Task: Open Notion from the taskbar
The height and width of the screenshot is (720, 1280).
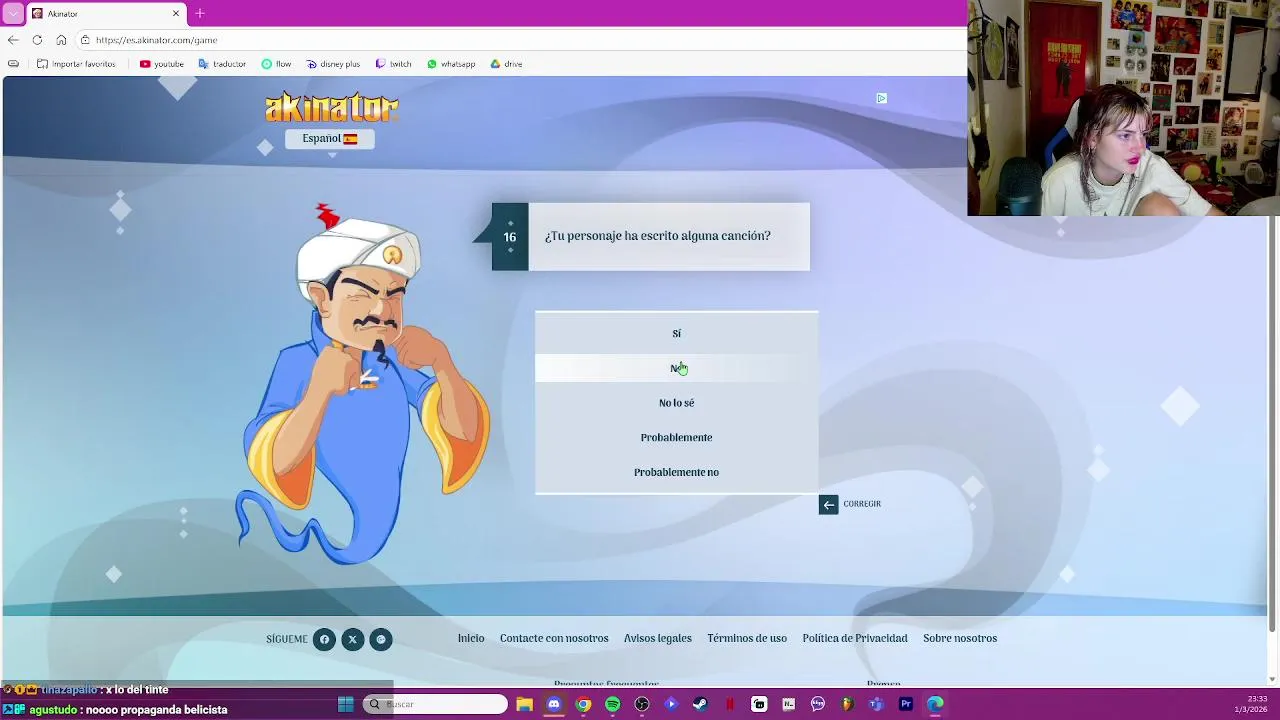Action: [x=788, y=704]
